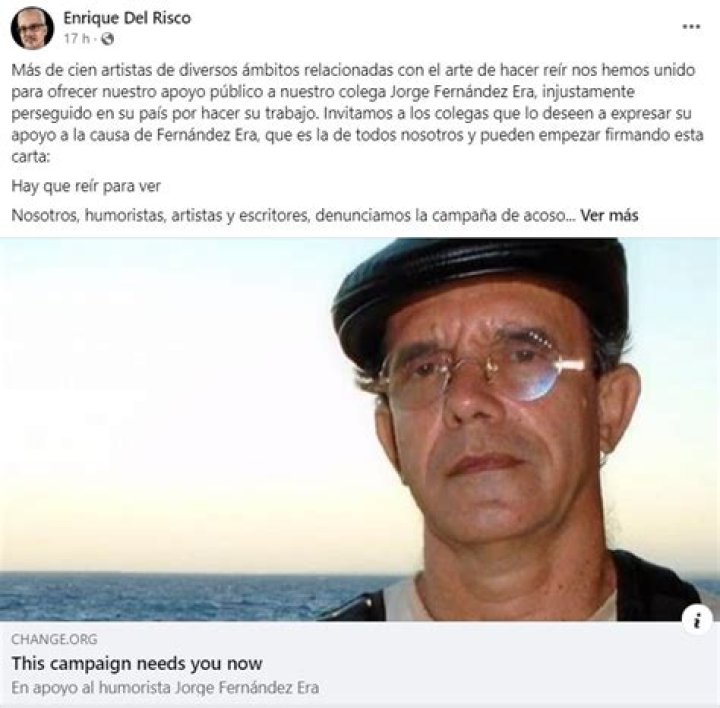The height and width of the screenshot is (708, 720).
Task: Click the grey link card footer background
Action: pyautogui.click(x=505, y=663)
